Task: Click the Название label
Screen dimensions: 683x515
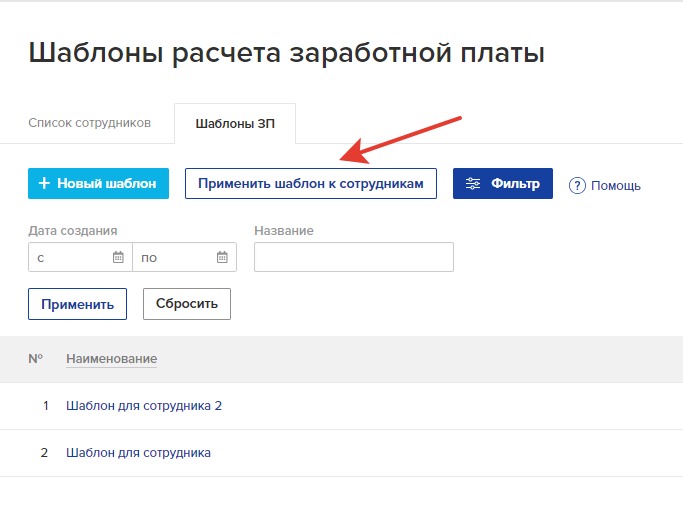Action: pyautogui.click(x=284, y=230)
